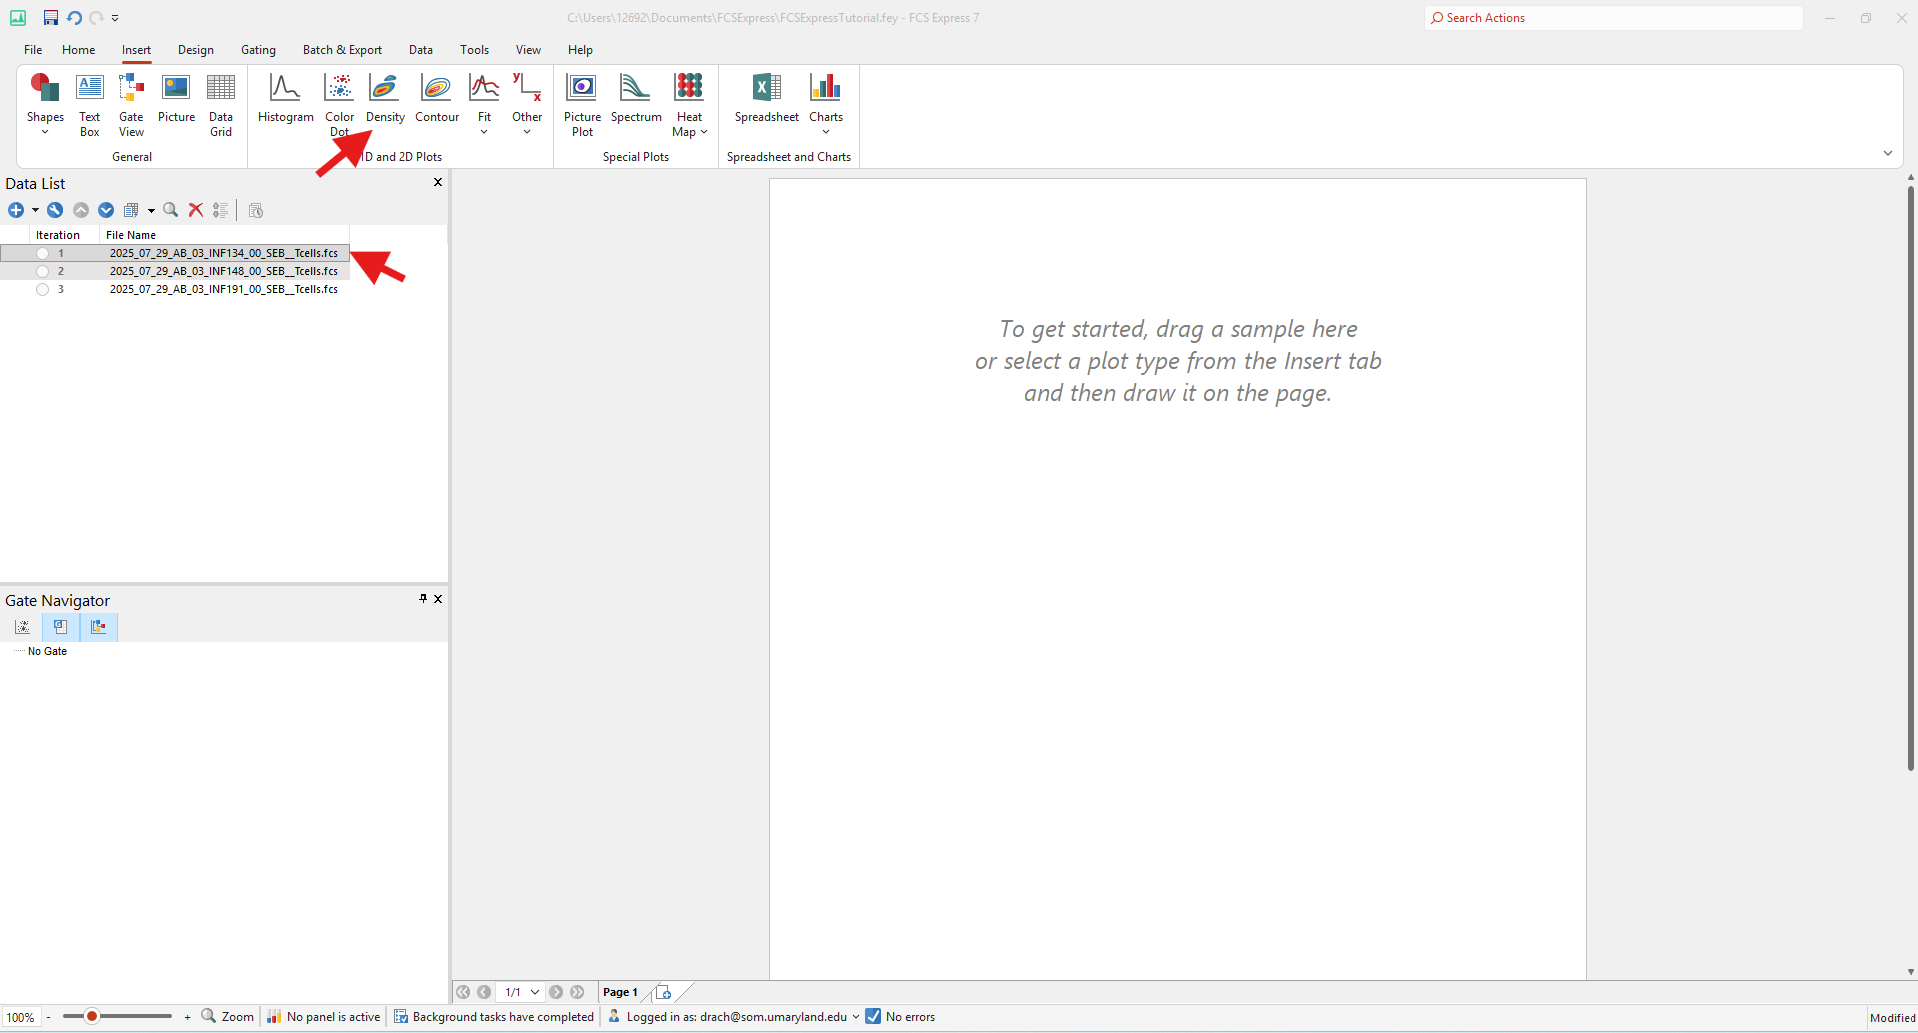Screen dimensions: 1918x1033
Task: Insert a Text Box
Action: point(90,104)
